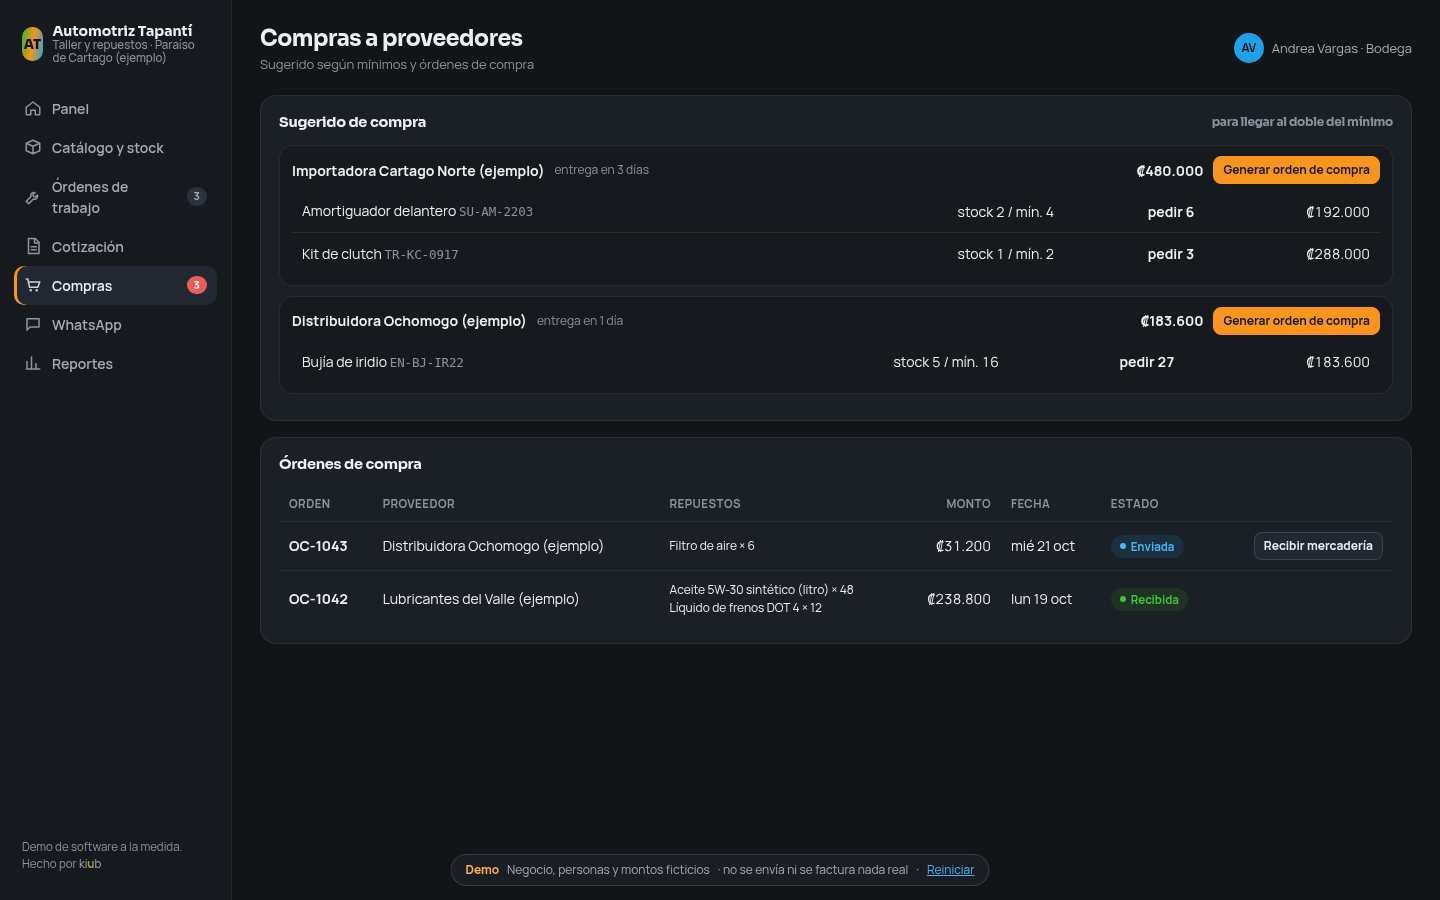Click the Órdenes de trabajo count badge
Image resolution: width=1440 pixels, height=900 pixels.
197,196
